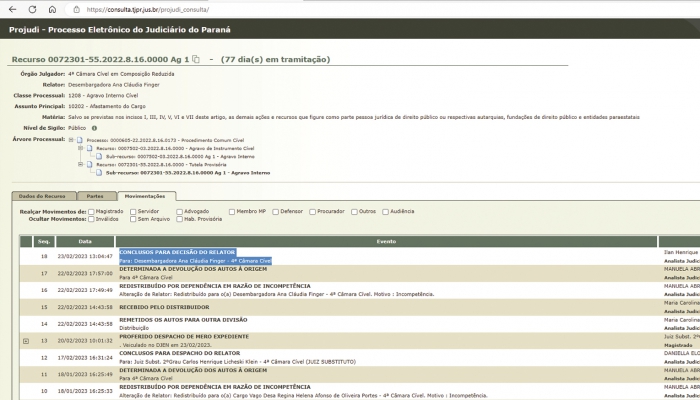This screenshot has width=700, height=400.
Task: Open the Partes tab
Action: click(95, 196)
